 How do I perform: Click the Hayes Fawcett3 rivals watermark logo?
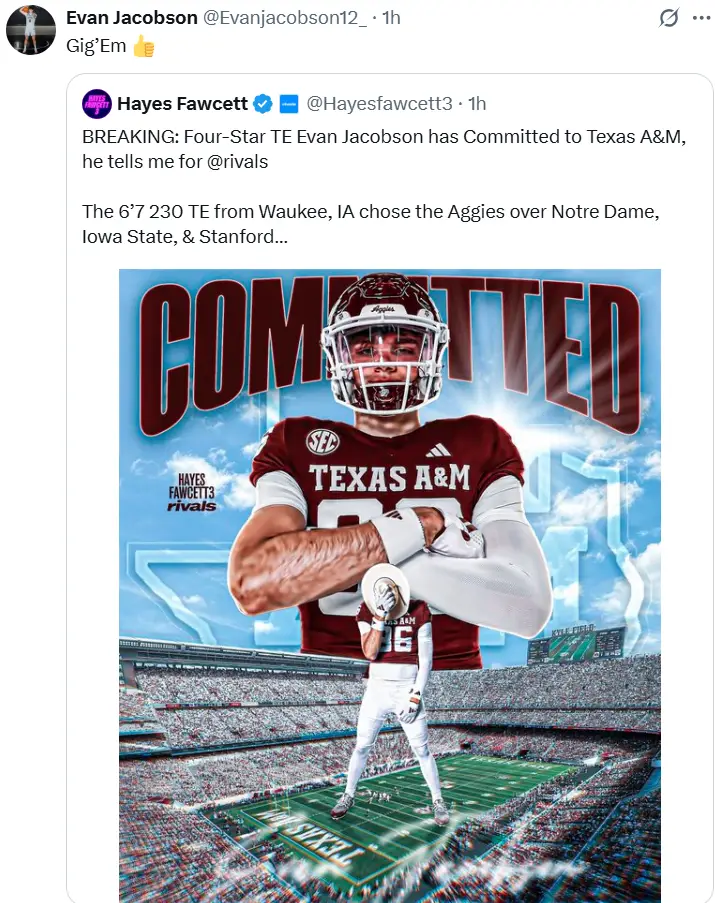pyautogui.click(x=192, y=492)
